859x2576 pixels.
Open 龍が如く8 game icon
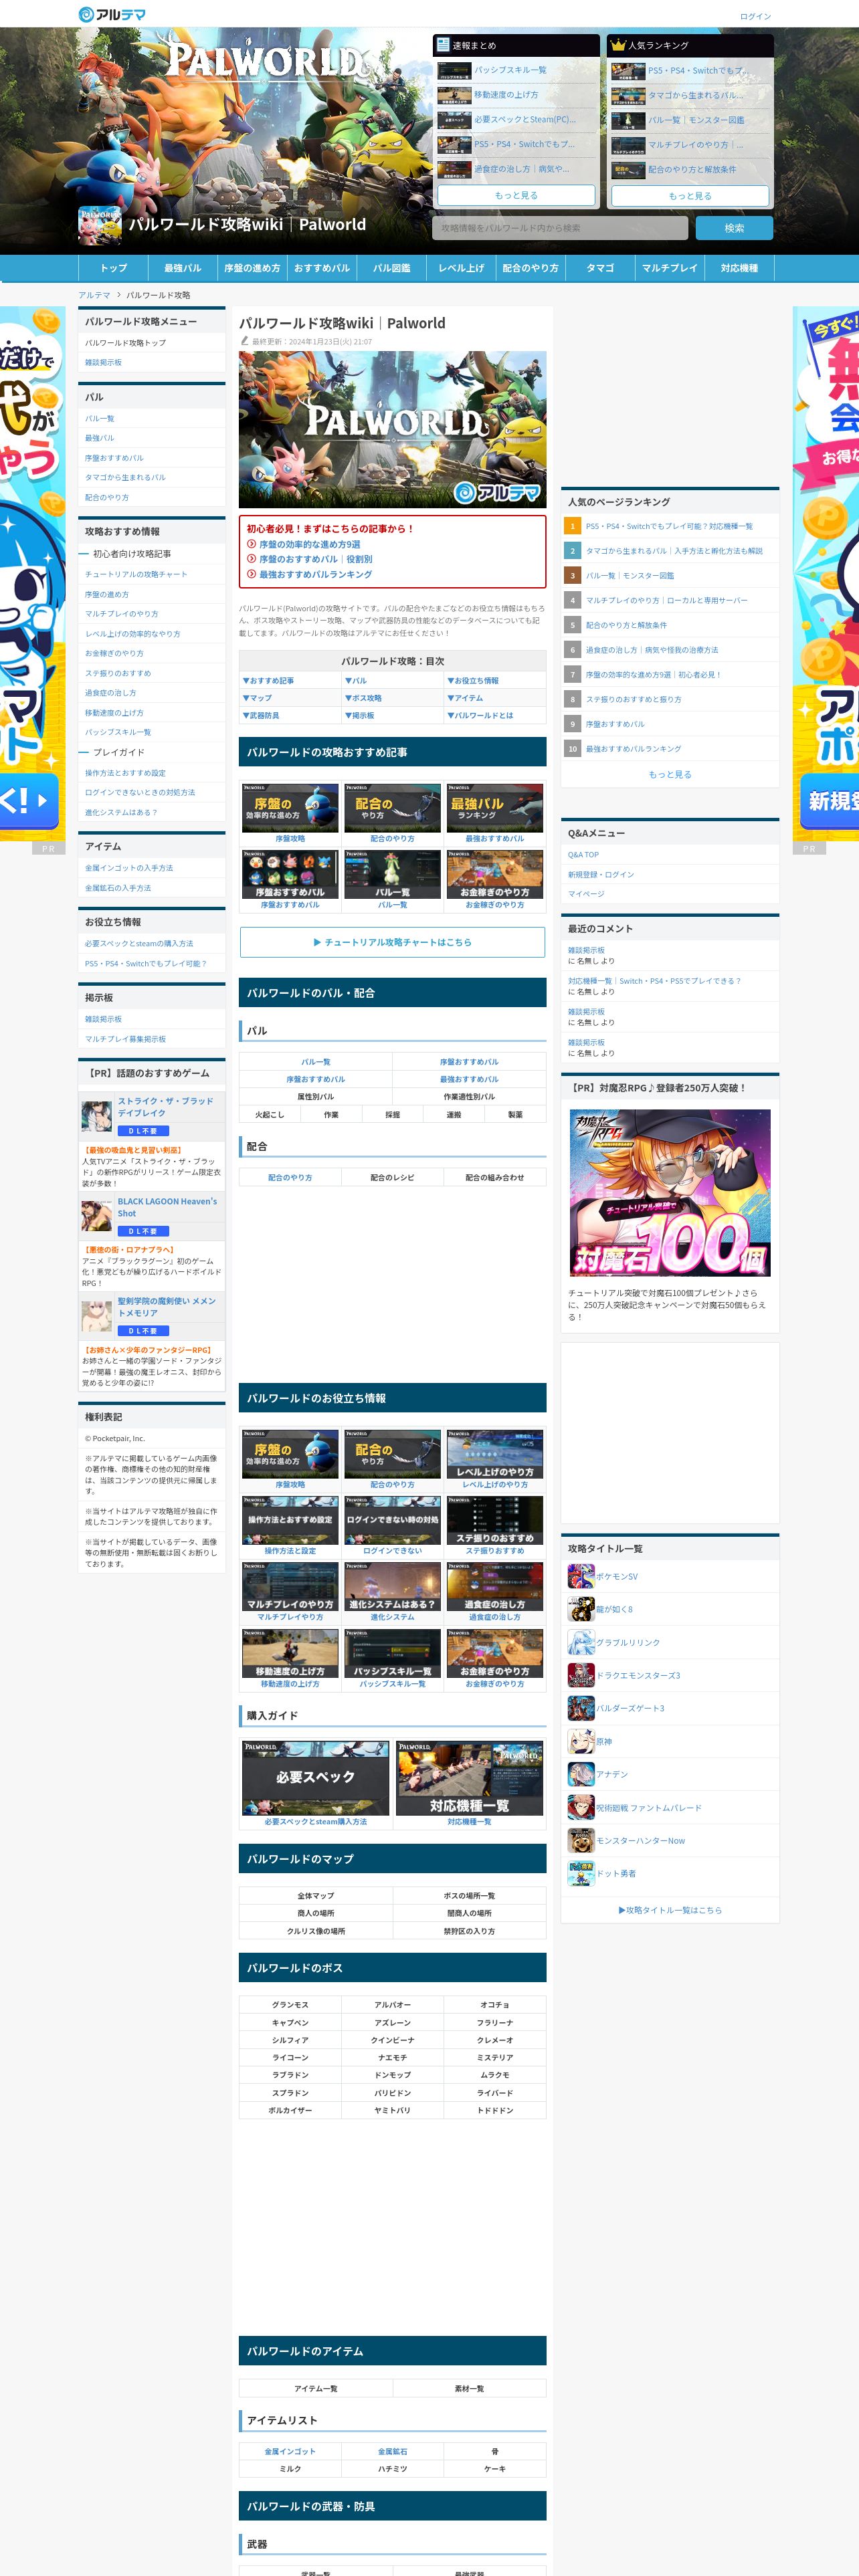(x=580, y=1609)
